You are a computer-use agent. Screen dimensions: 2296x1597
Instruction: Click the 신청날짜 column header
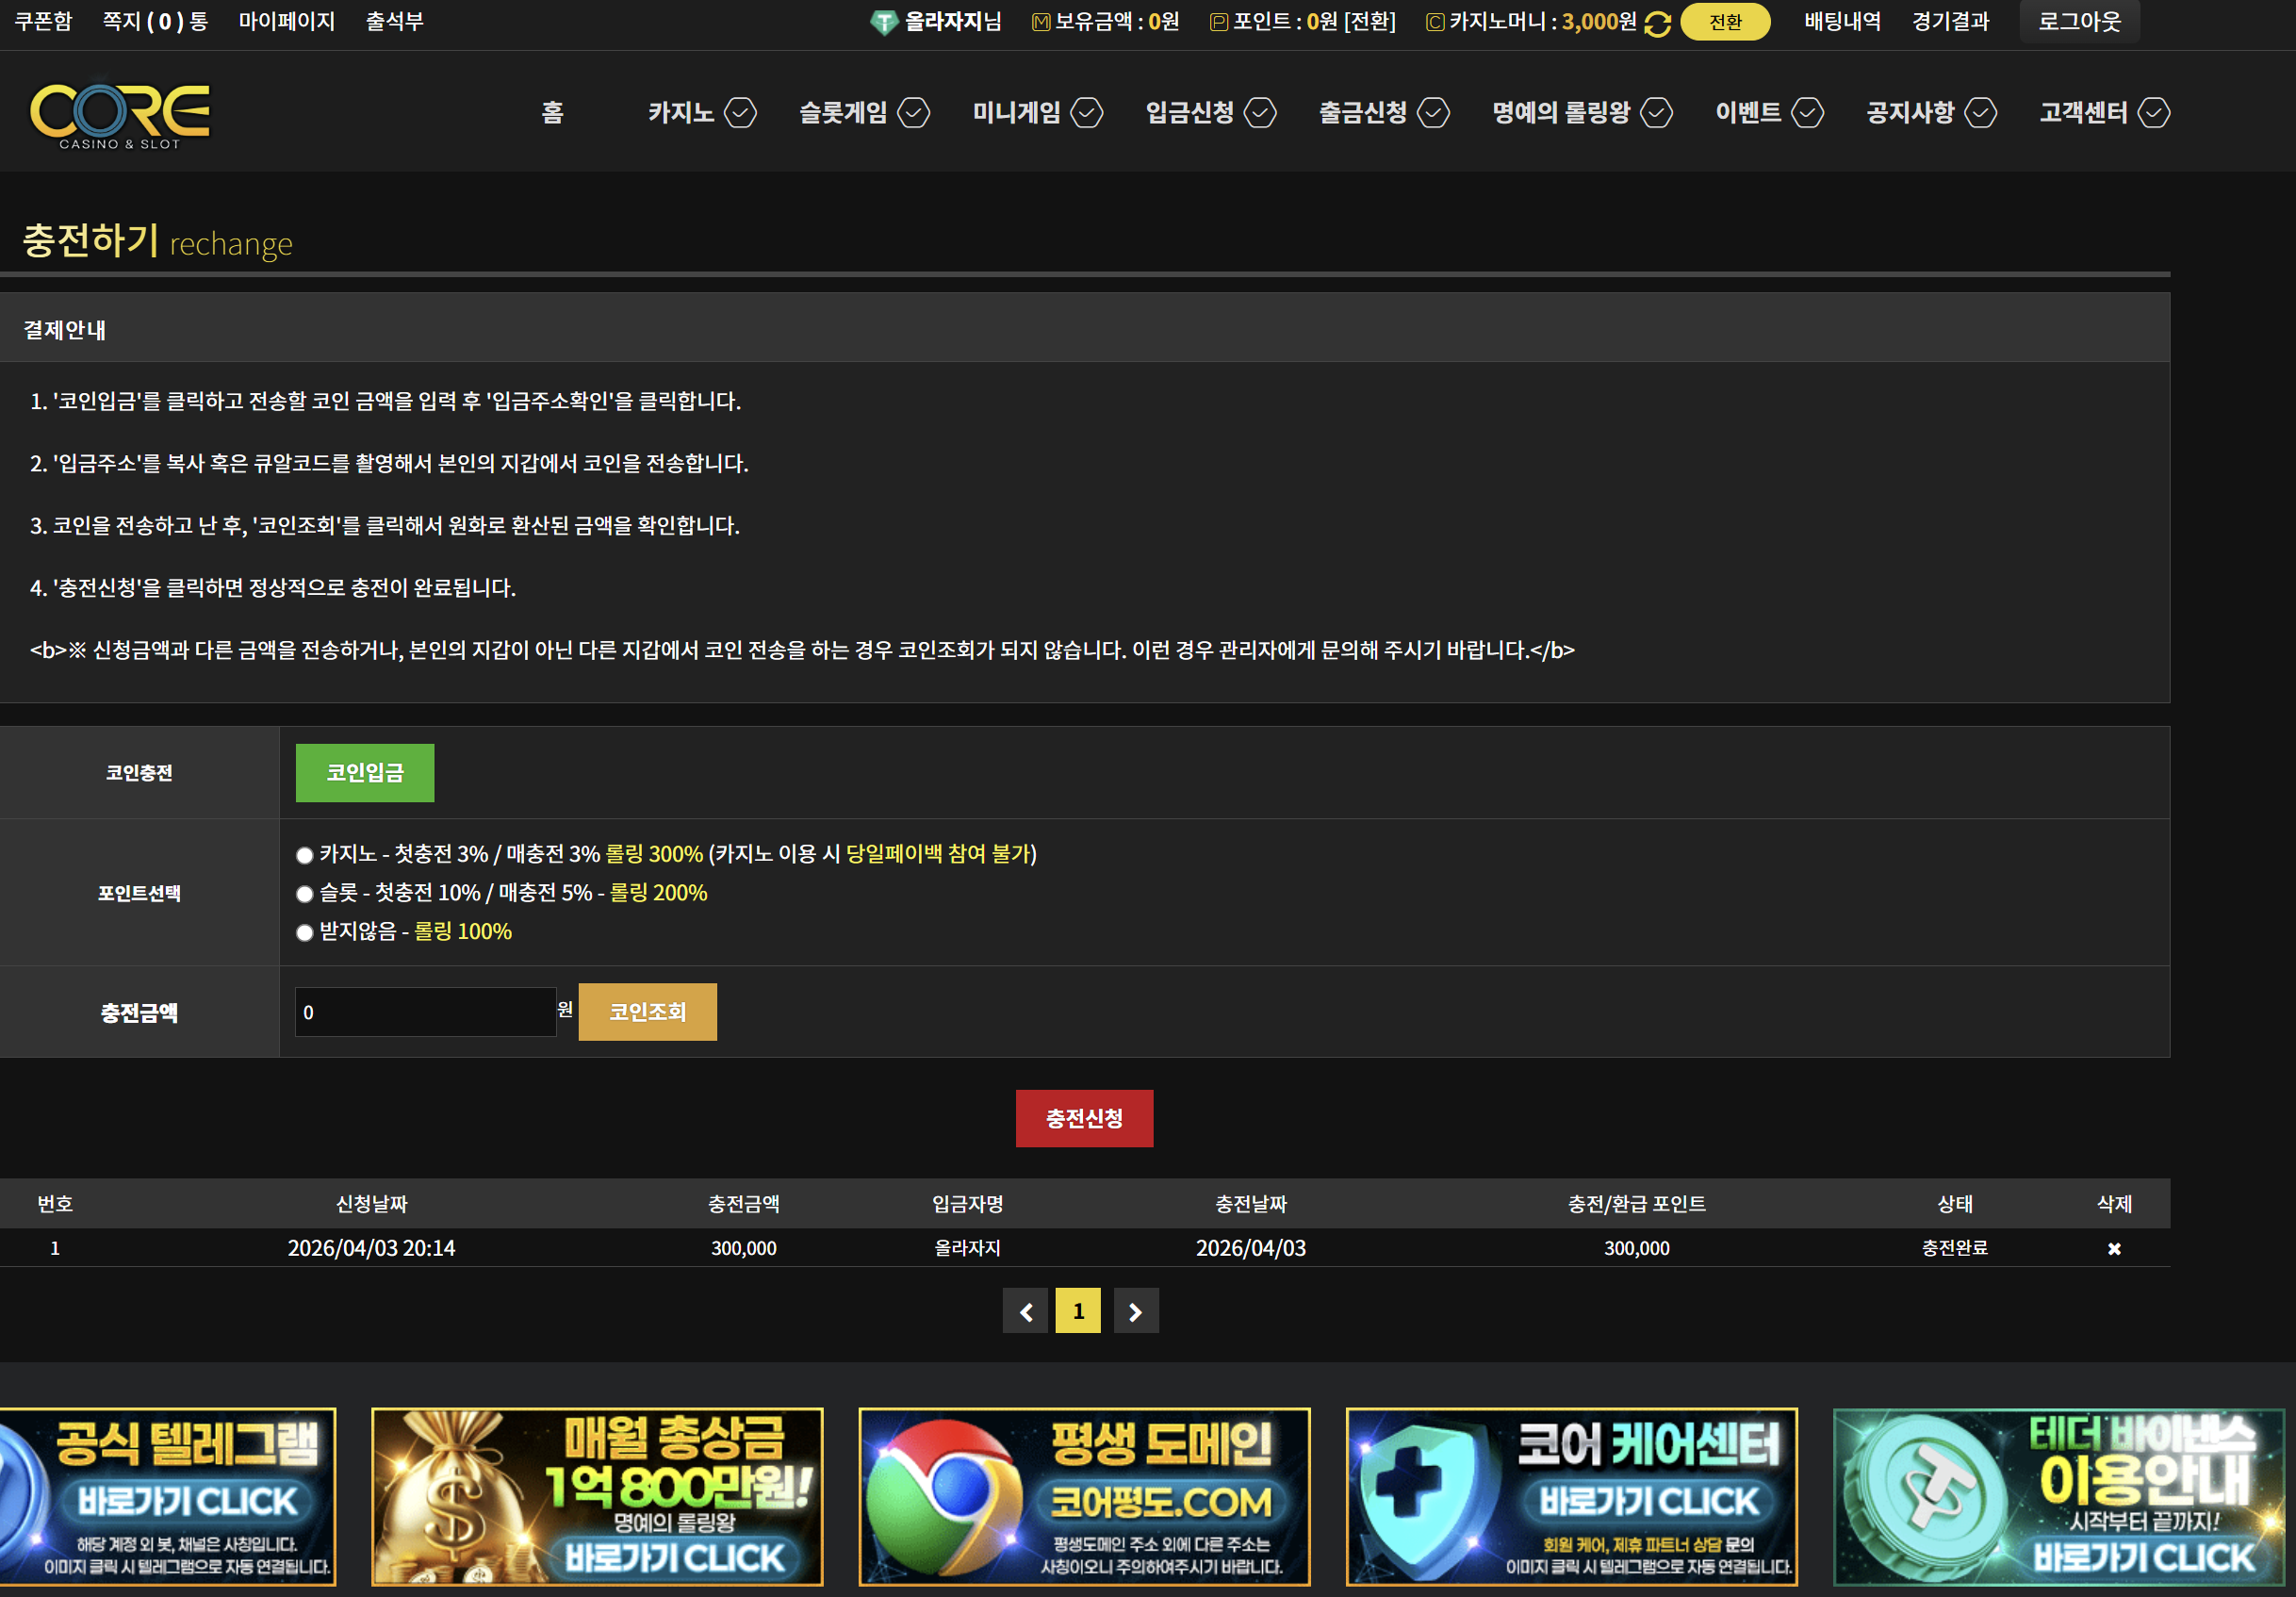pyautogui.click(x=371, y=1204)
